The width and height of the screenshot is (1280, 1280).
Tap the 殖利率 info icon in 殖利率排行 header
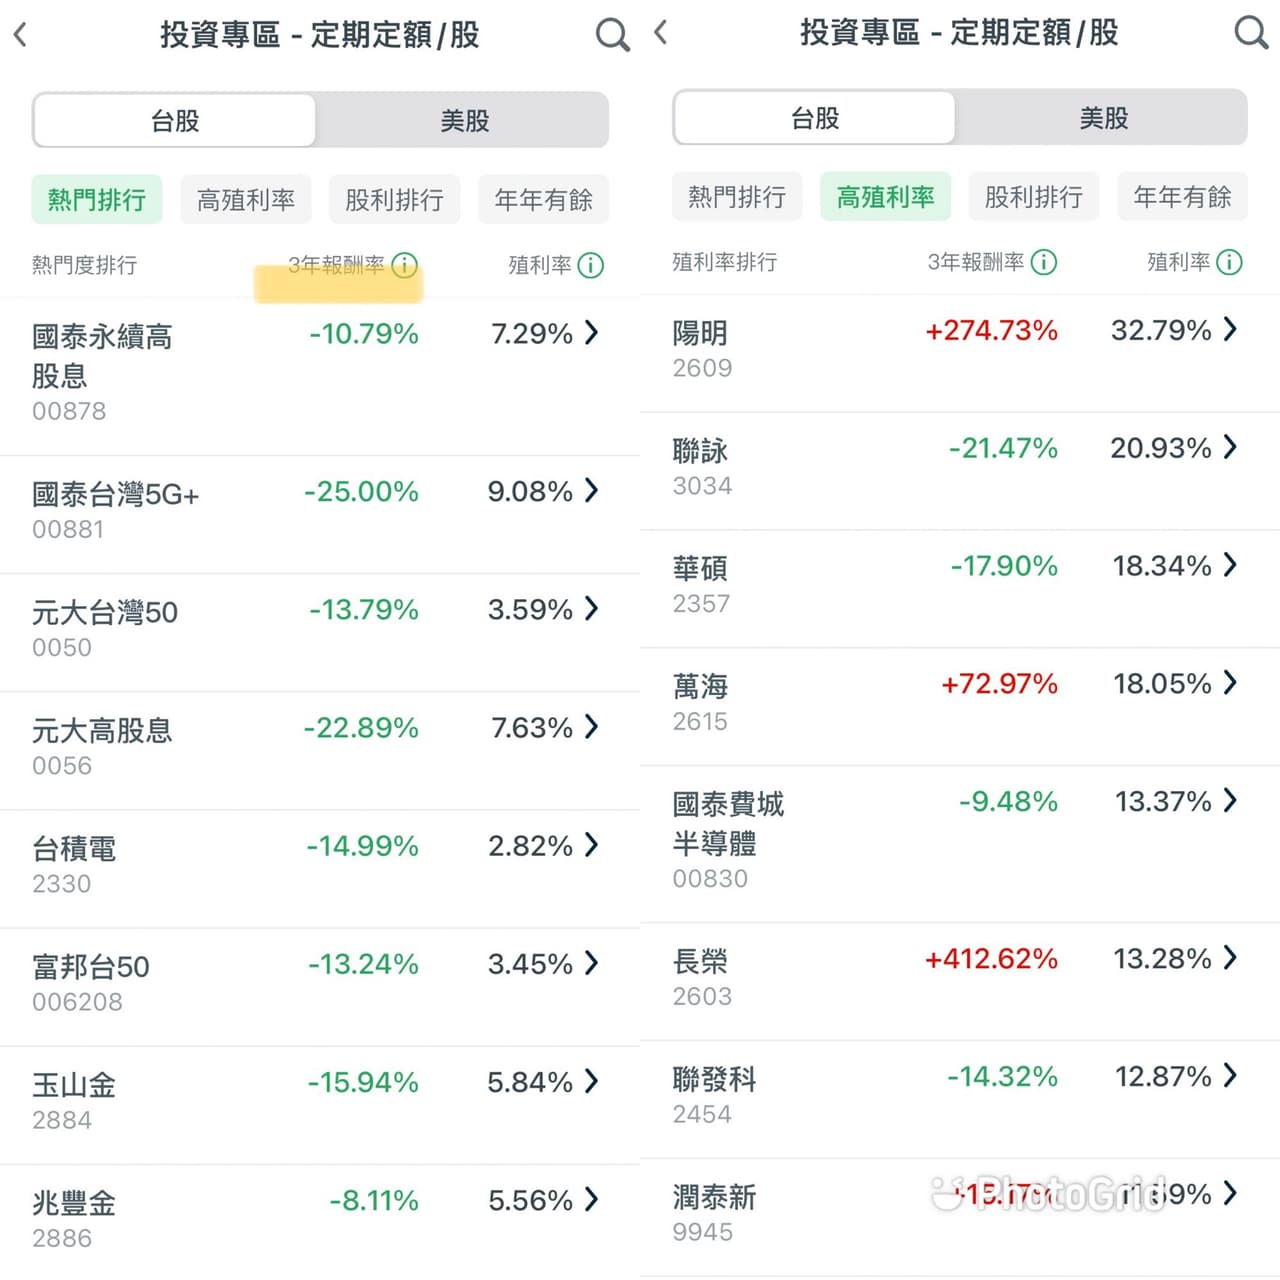(x=1229, y=262)
